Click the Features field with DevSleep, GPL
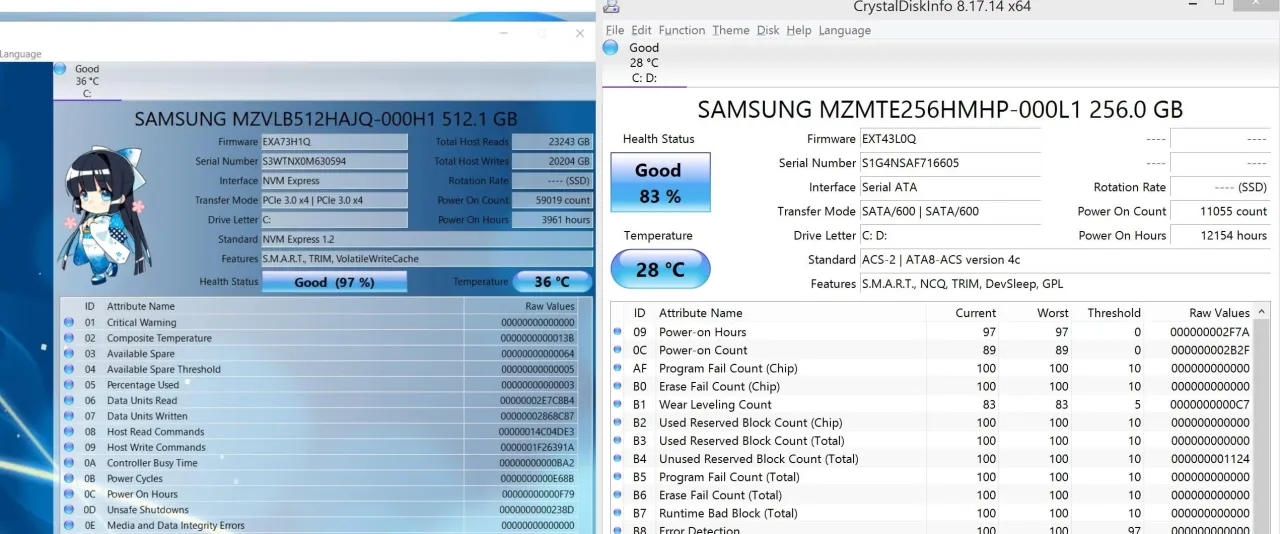 tap(1065, 284)
